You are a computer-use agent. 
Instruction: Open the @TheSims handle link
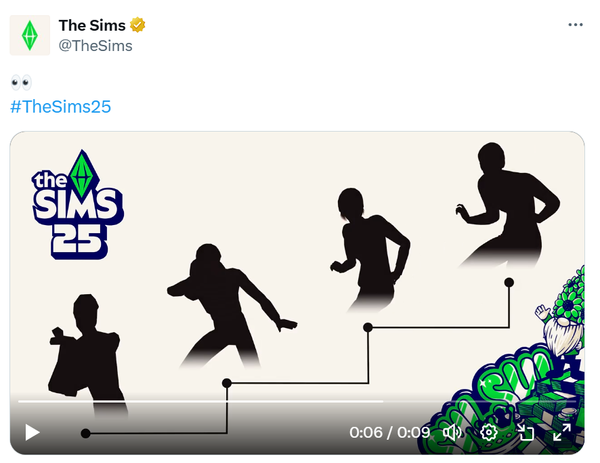coord(95,46)
